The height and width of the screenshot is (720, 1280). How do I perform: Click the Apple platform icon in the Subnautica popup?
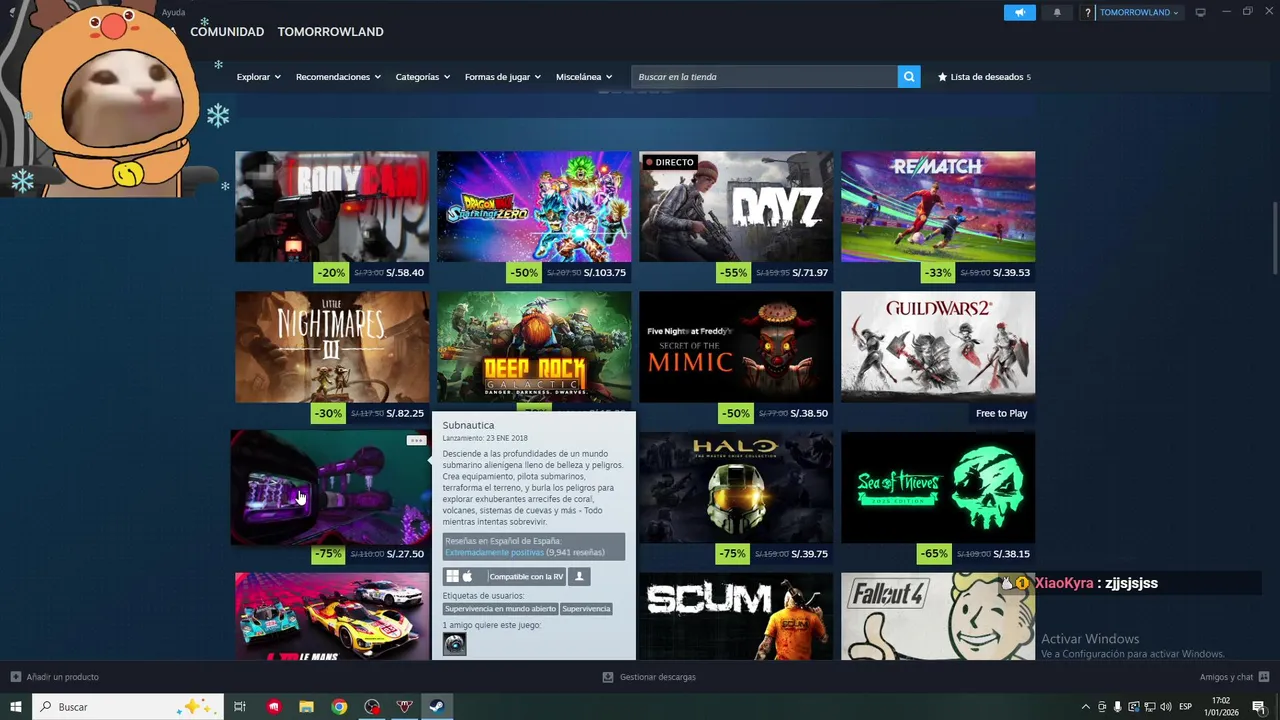pos(467,576)
